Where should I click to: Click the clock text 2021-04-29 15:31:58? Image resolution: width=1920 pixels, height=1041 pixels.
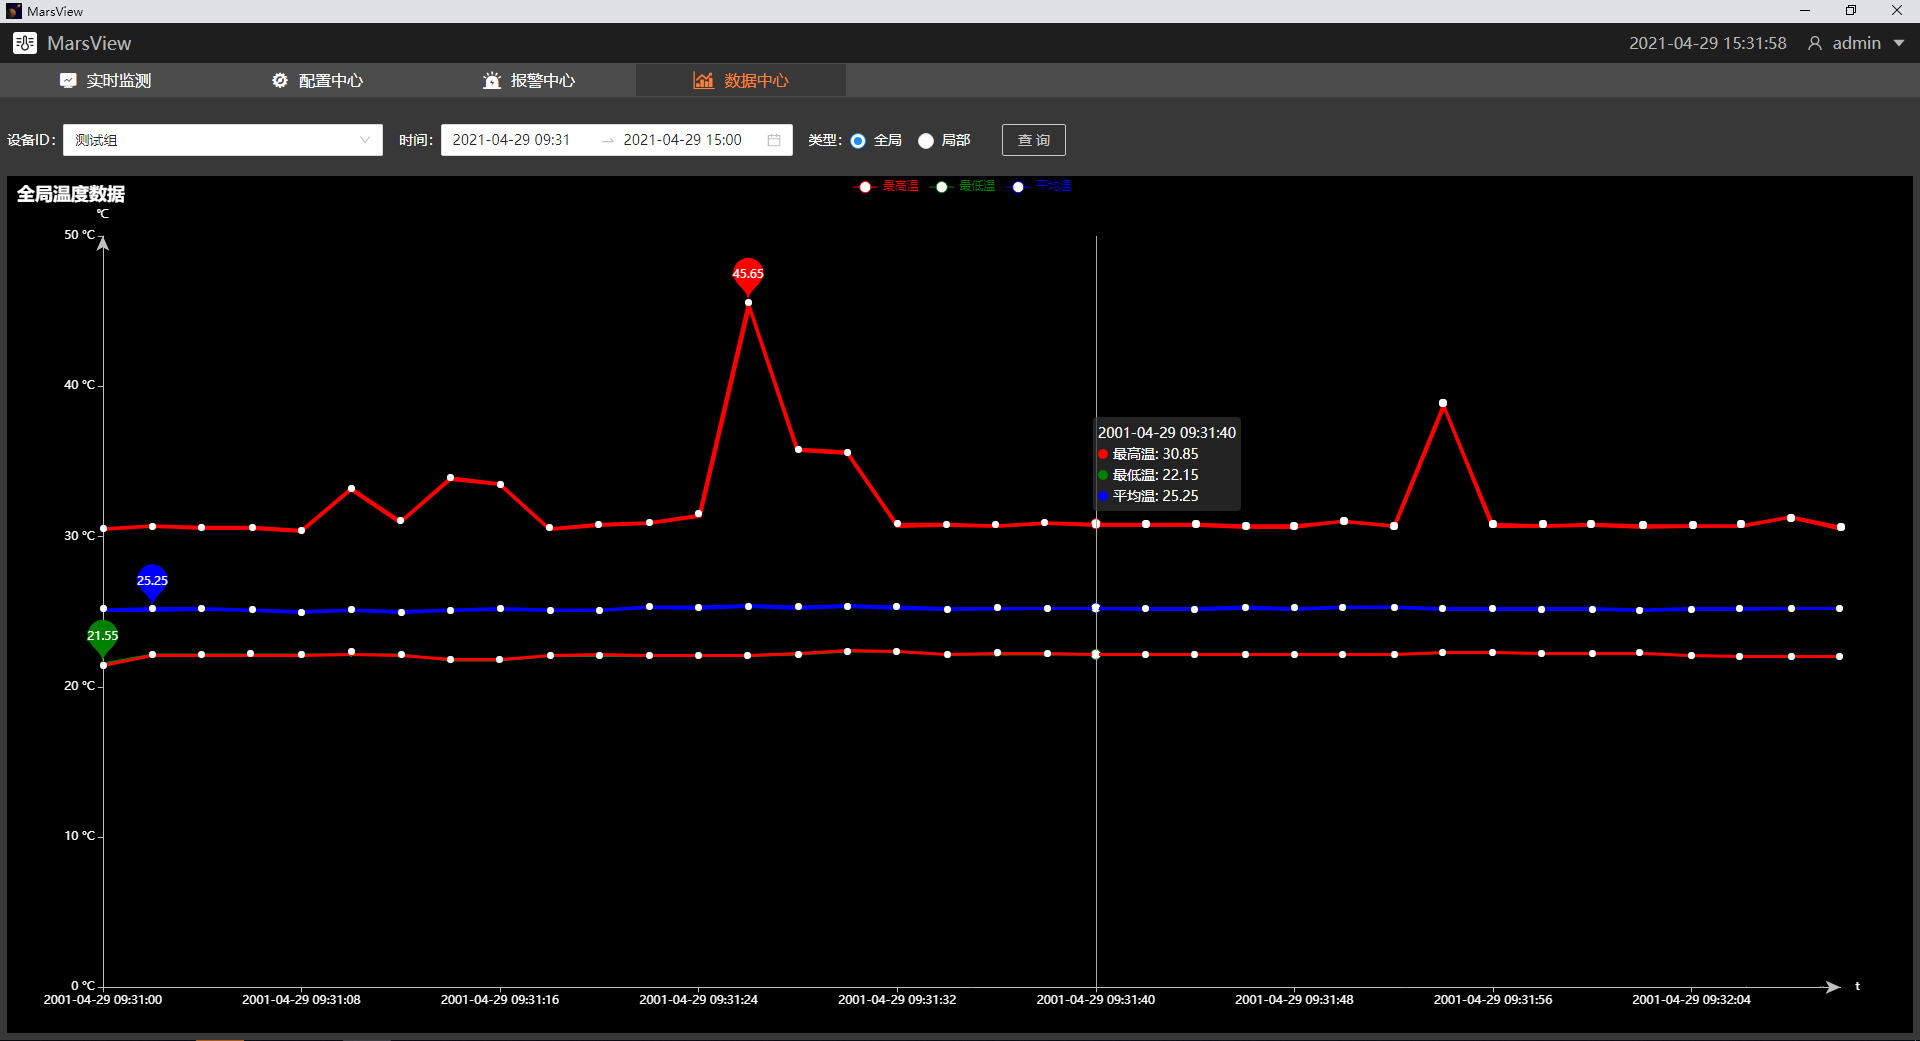point(1708,43)
